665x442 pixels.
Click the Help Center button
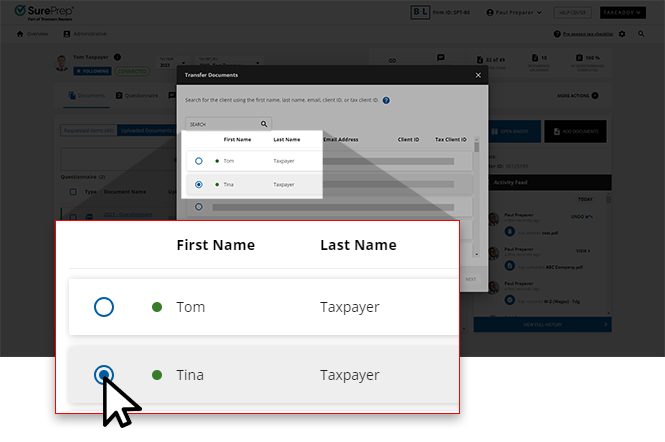tap(573, 13)
